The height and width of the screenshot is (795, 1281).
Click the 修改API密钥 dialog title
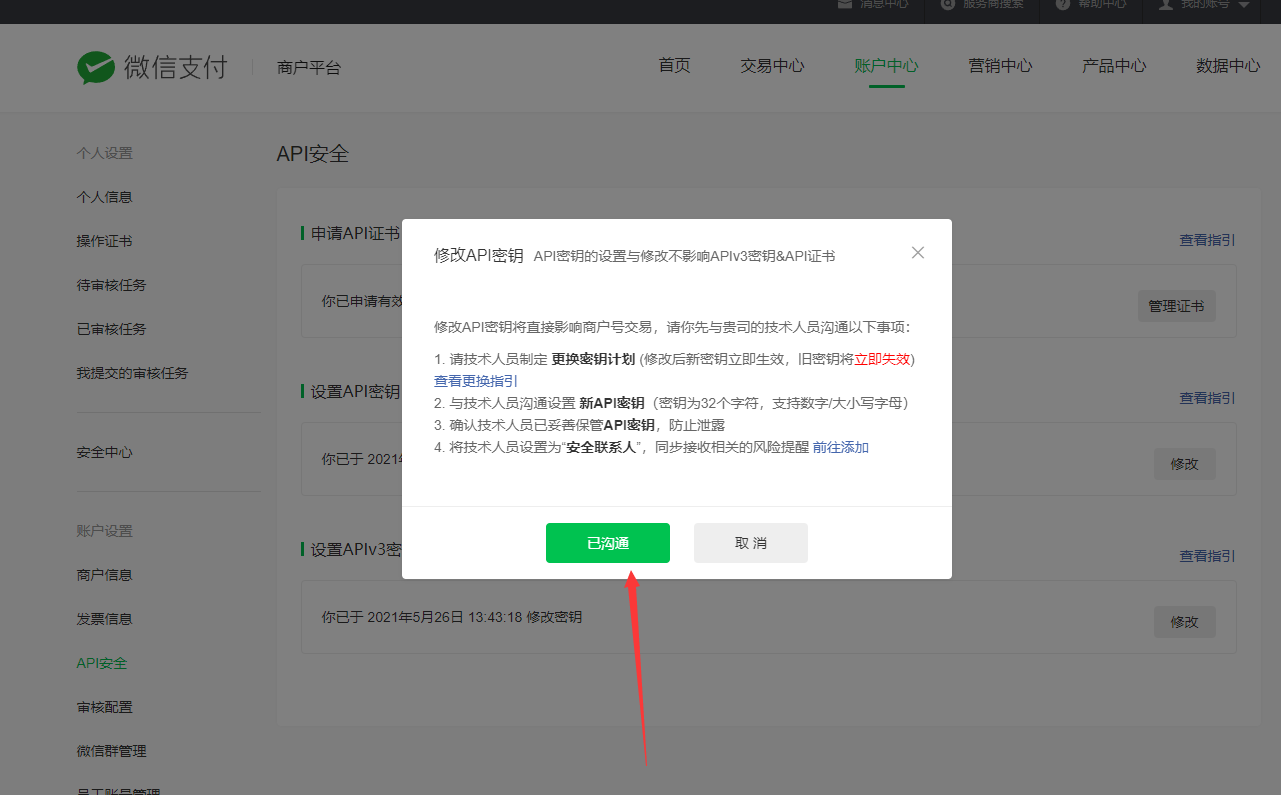coord(478,255)
